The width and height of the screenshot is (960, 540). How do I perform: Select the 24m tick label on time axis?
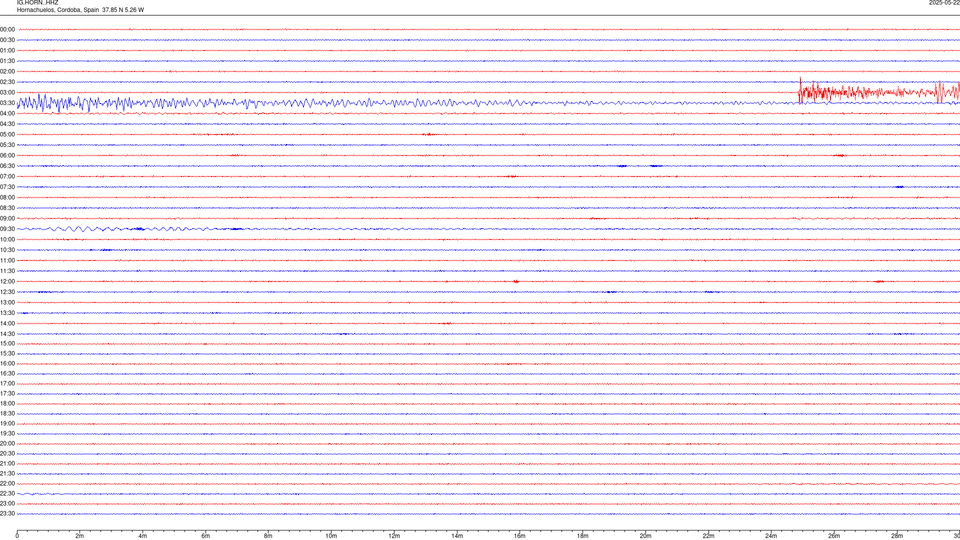click(x=771, y=536)
